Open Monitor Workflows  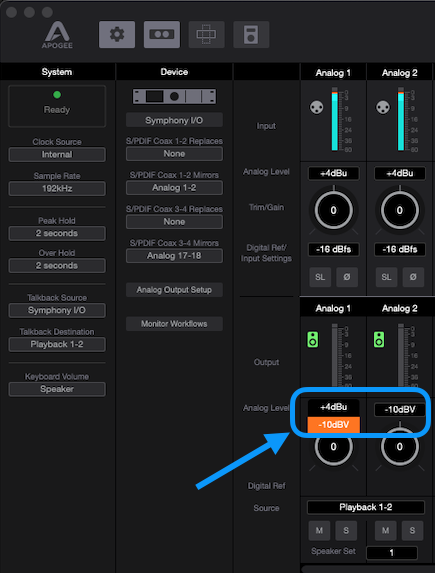pyautogui.click(x=174, y=324)
